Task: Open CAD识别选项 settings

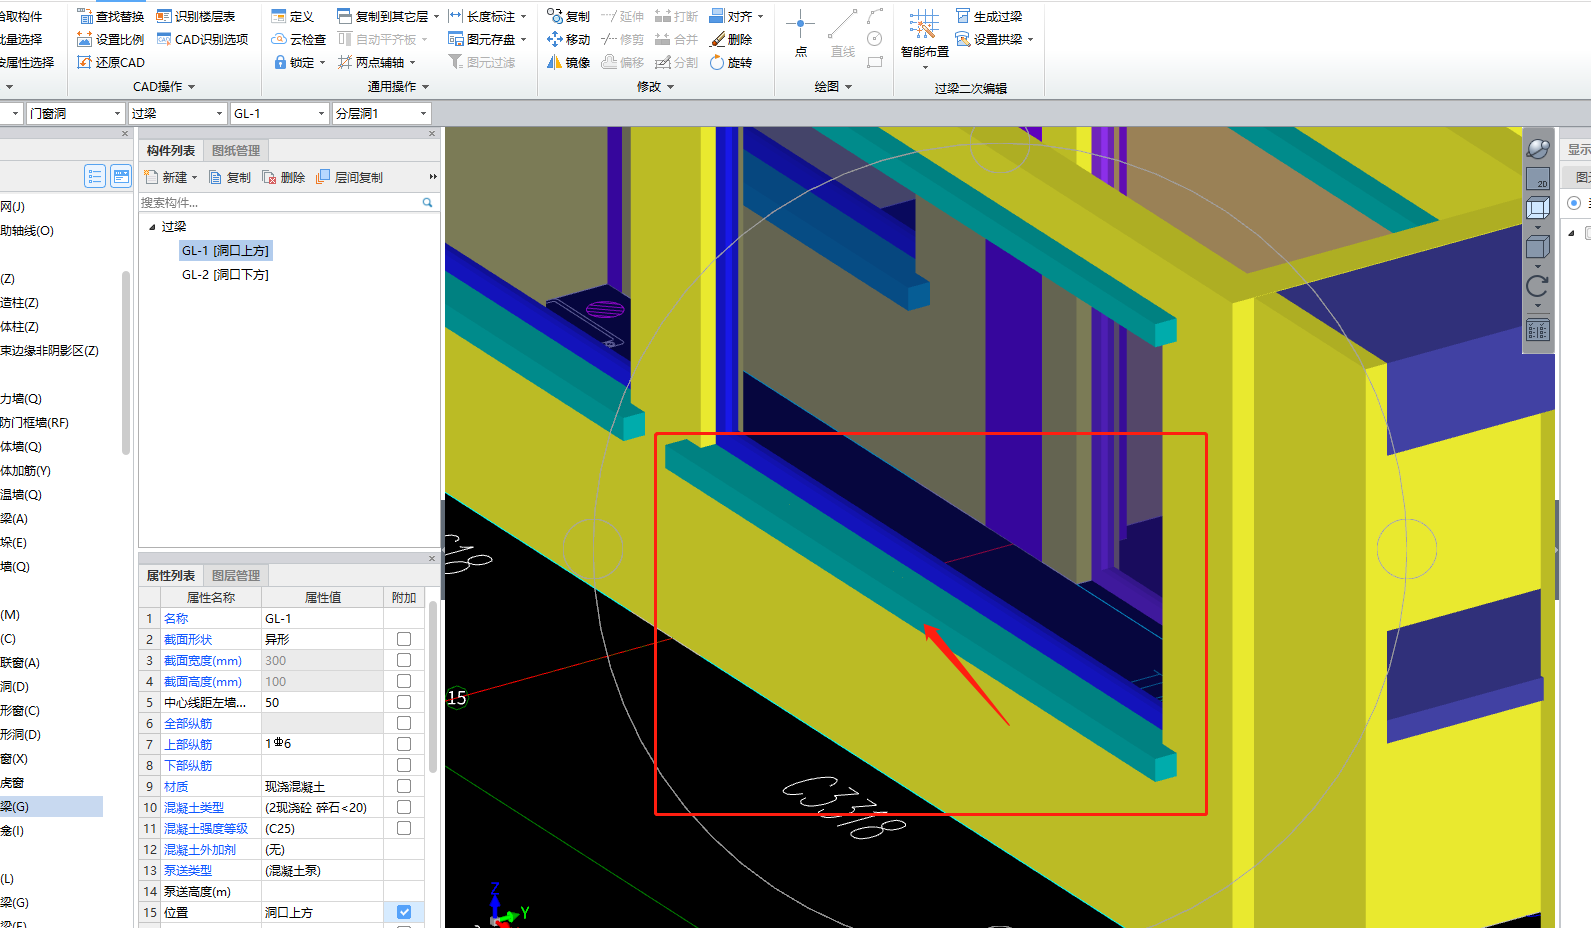Action: pyautogui.click(x=202, y=39)
